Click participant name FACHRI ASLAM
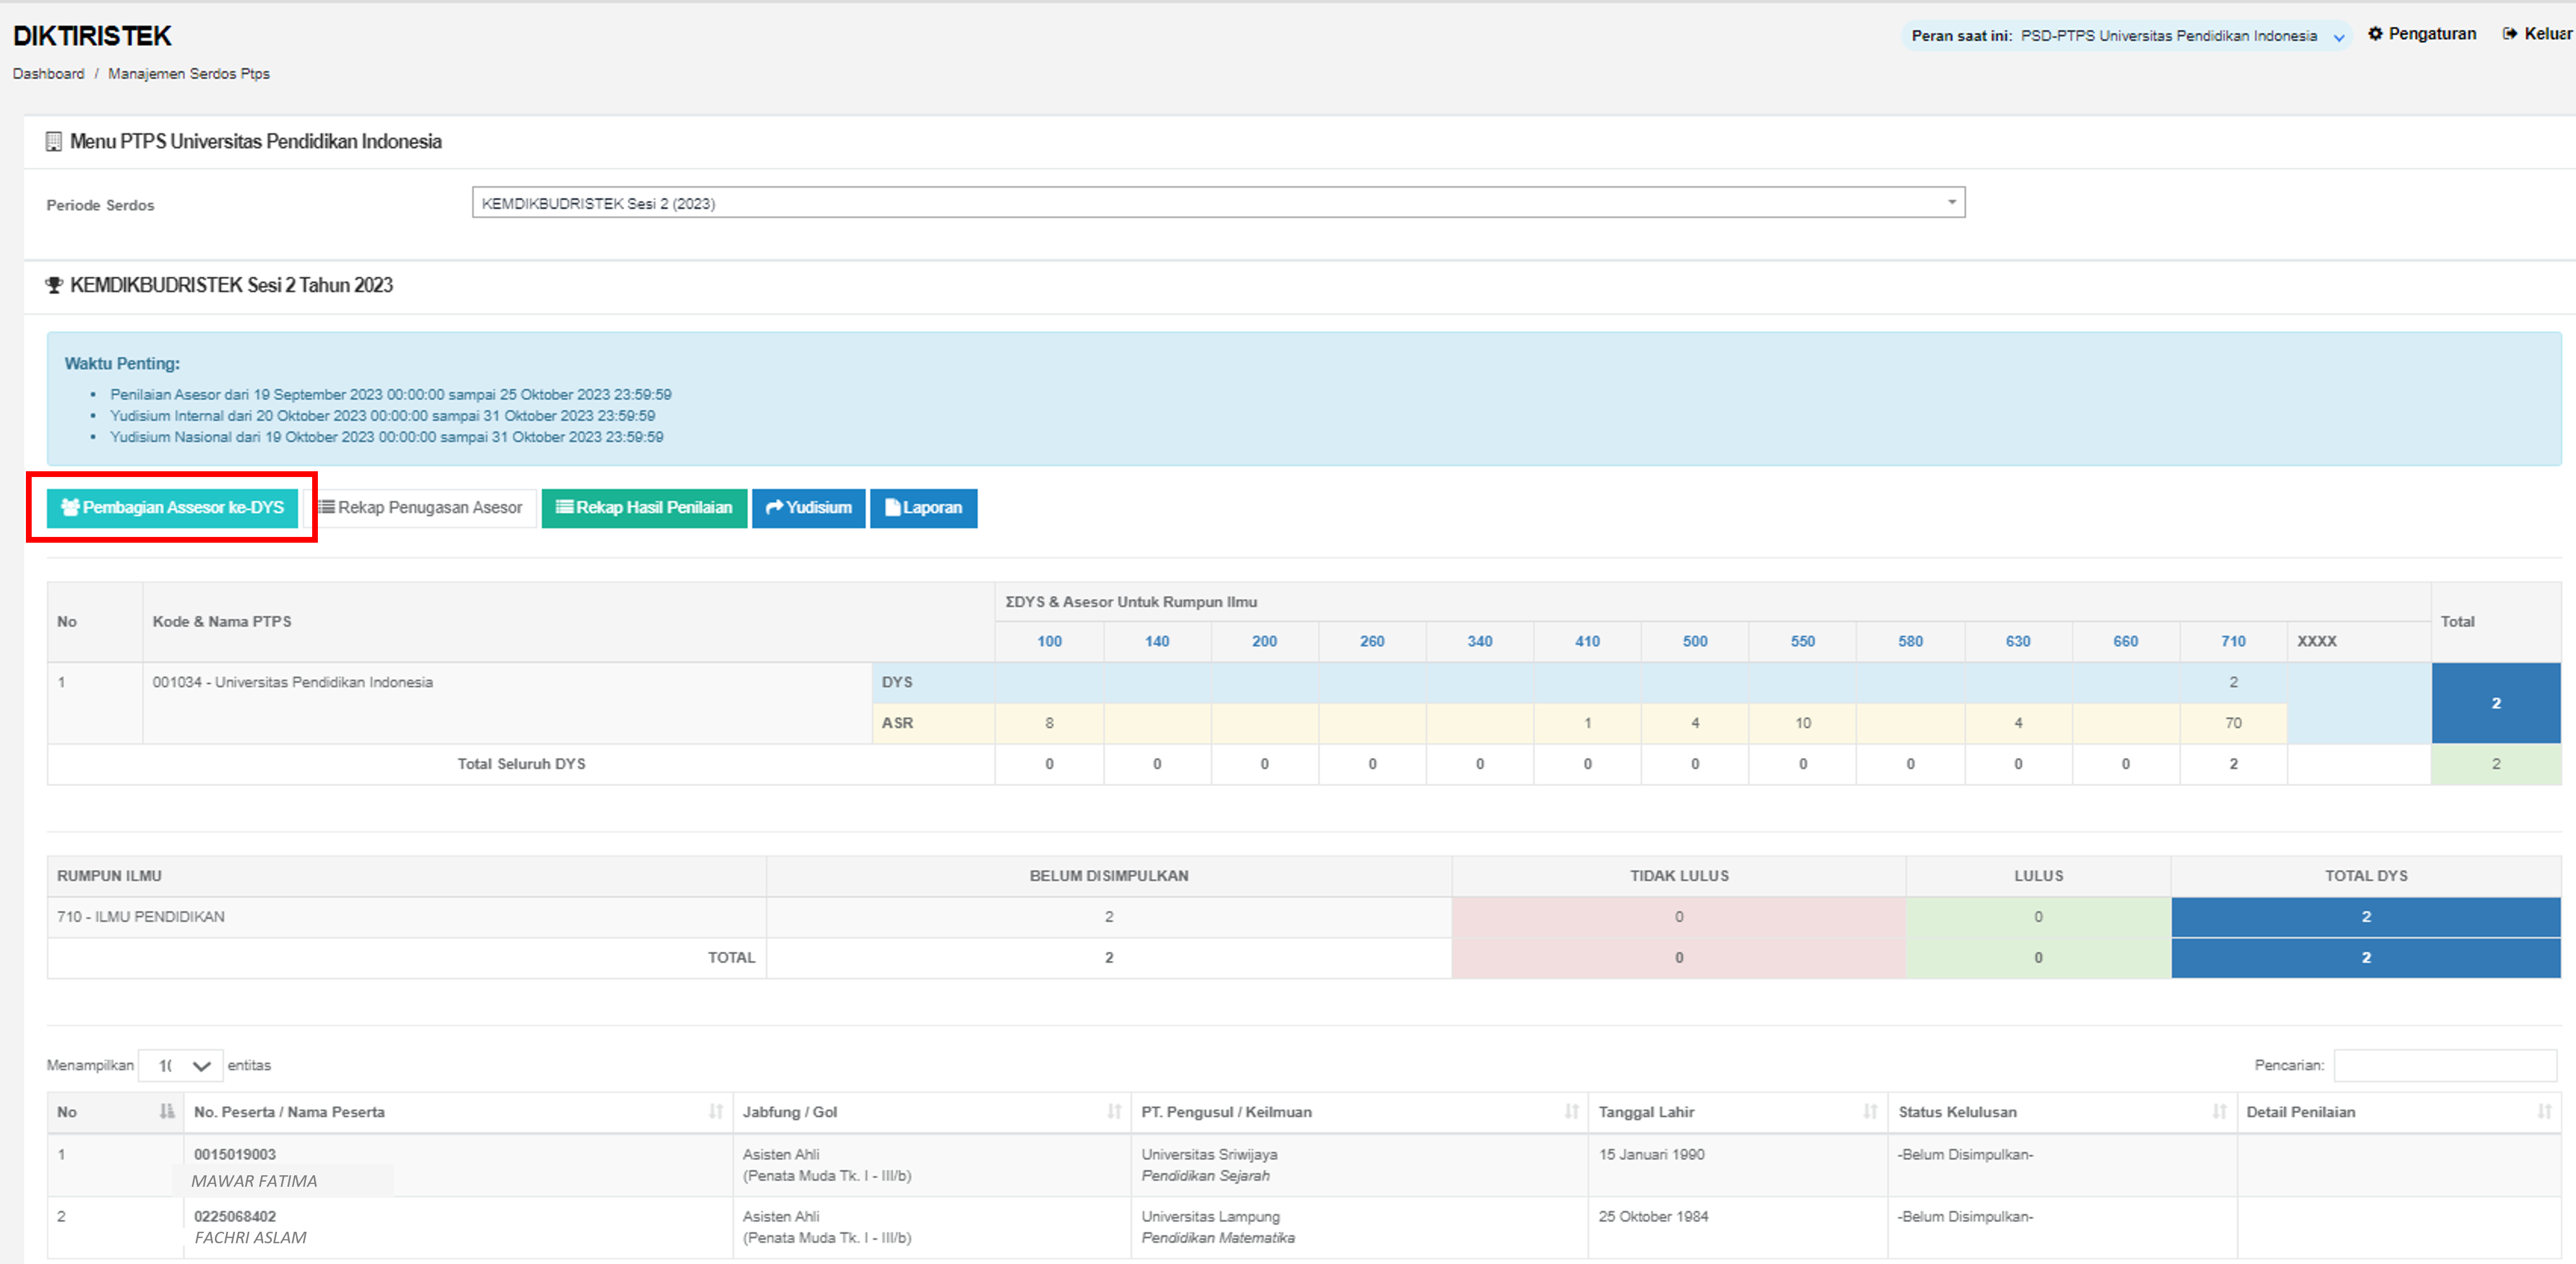The image size is (2576, 1264). pyautogui.click(x=250, y=1237)
